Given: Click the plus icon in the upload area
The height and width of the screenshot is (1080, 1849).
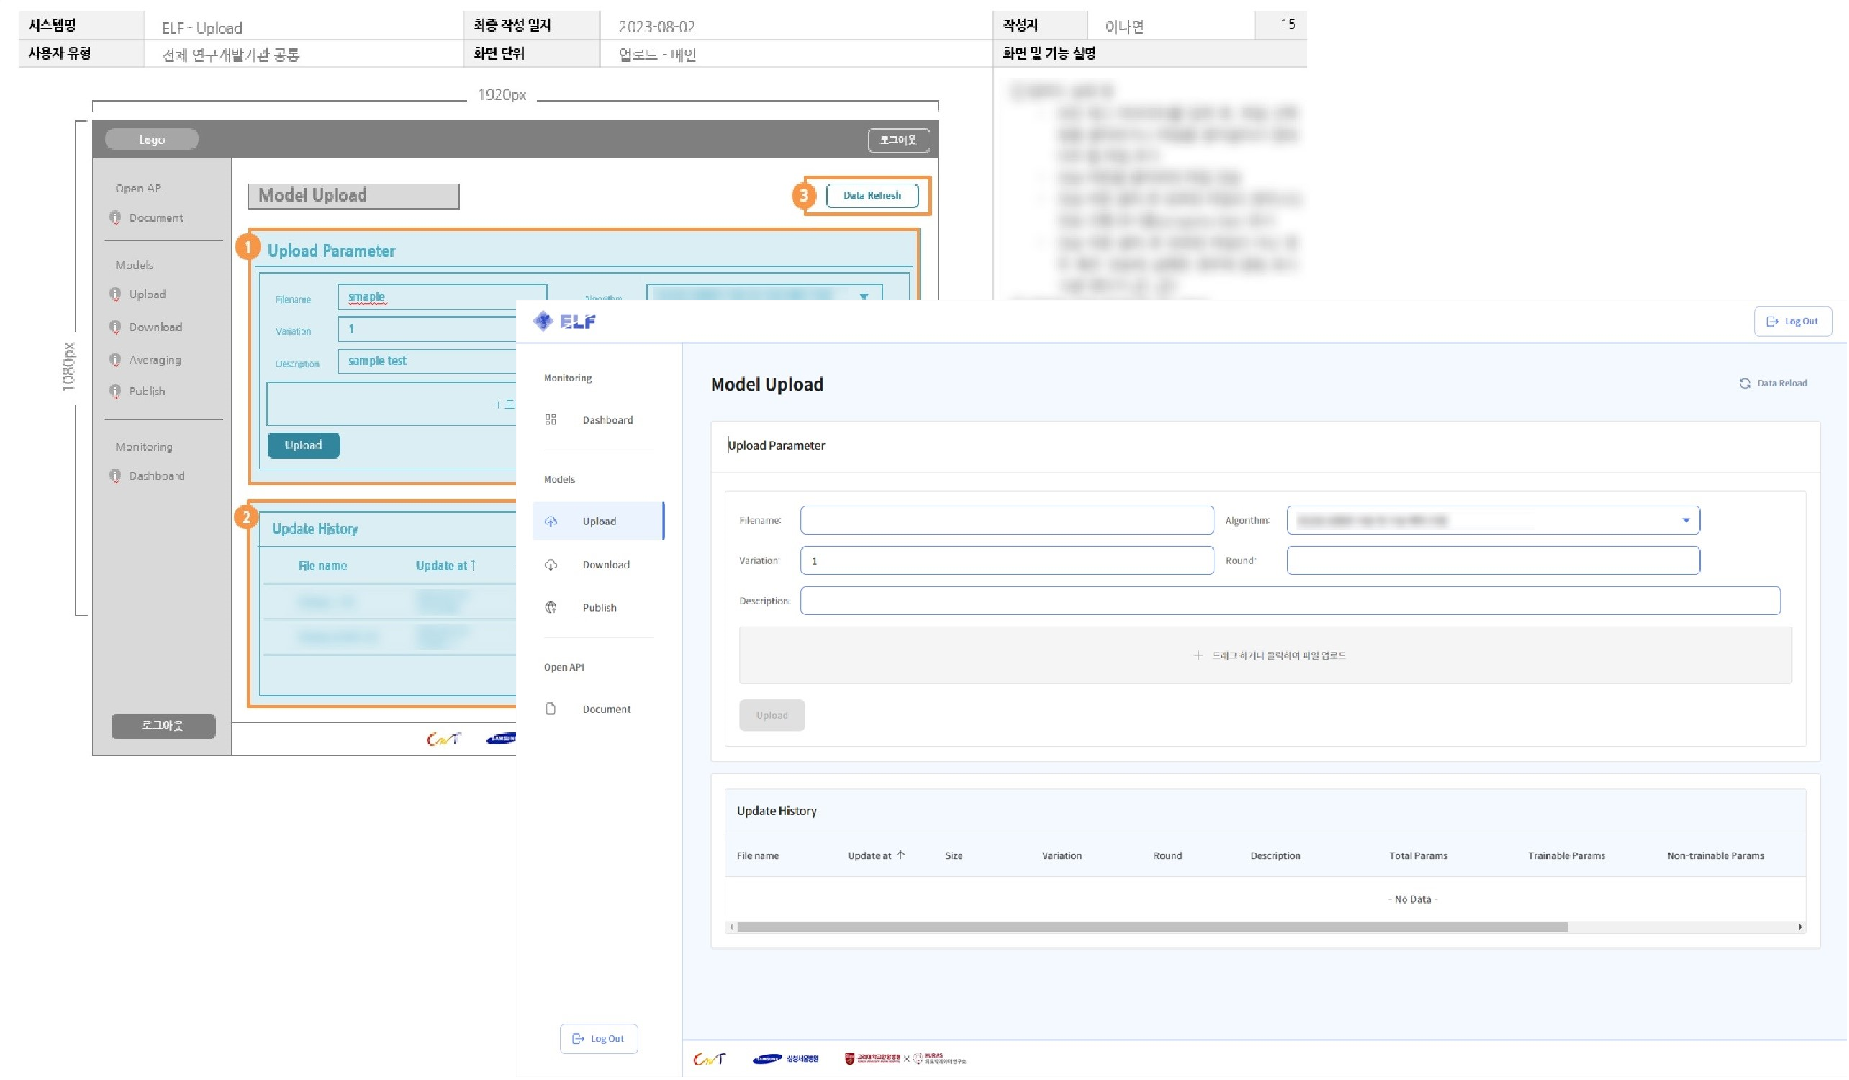Looking at the screenshot, I should click(1198, 656).
